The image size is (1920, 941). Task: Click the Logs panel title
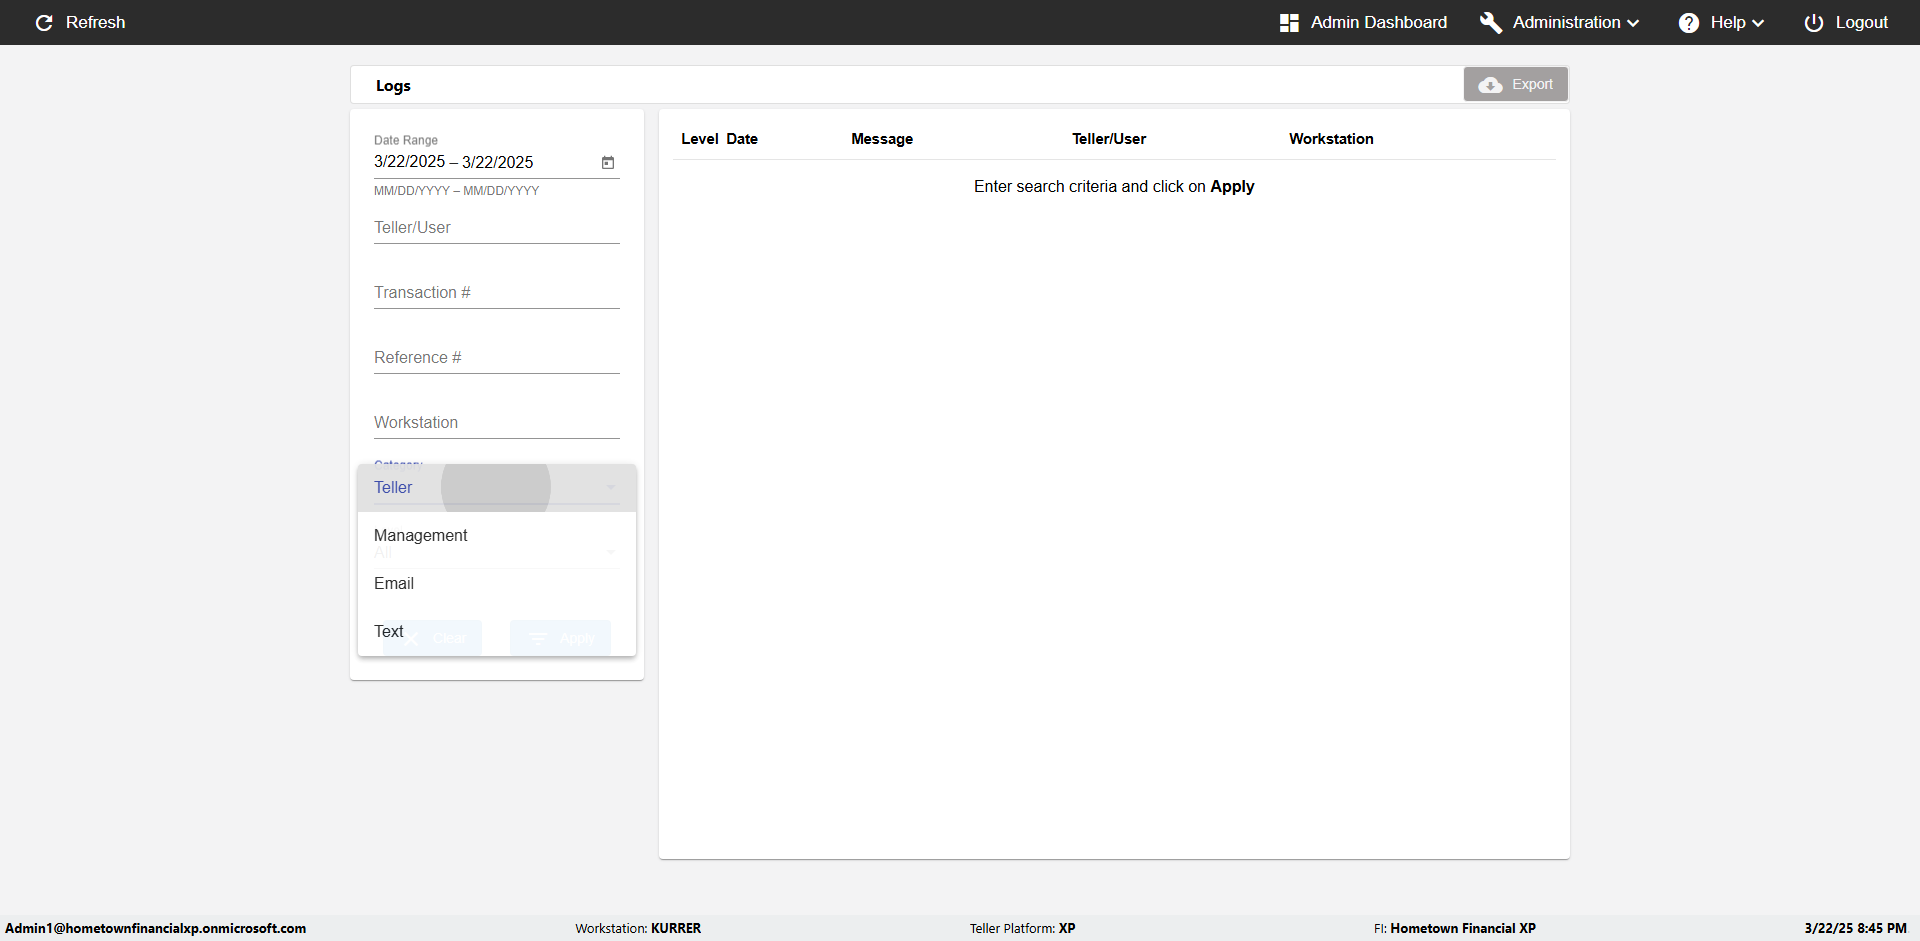coord(393,86)
